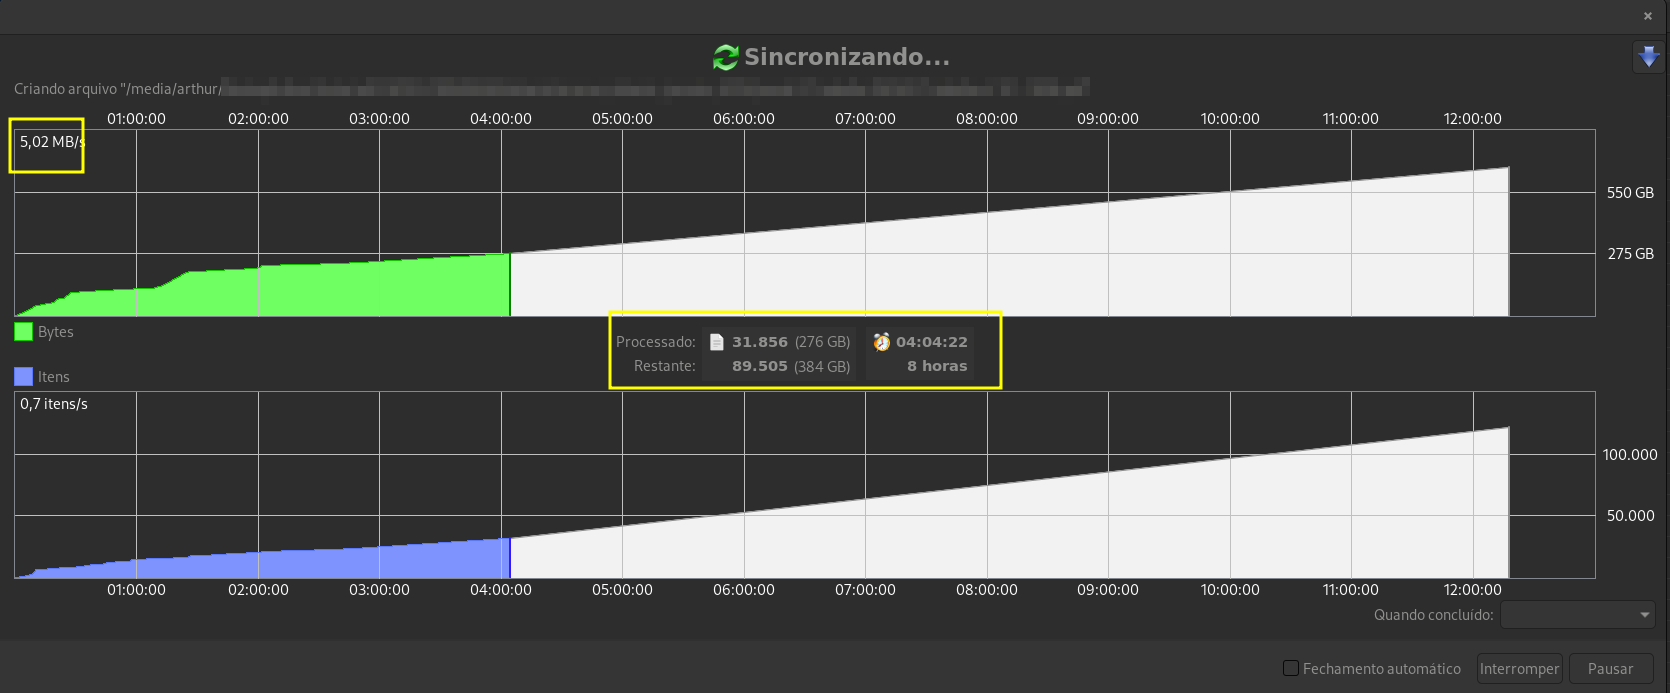1670x693 pixels.
Task: Close the synchronization window
Action: (x=1648, y=16)
